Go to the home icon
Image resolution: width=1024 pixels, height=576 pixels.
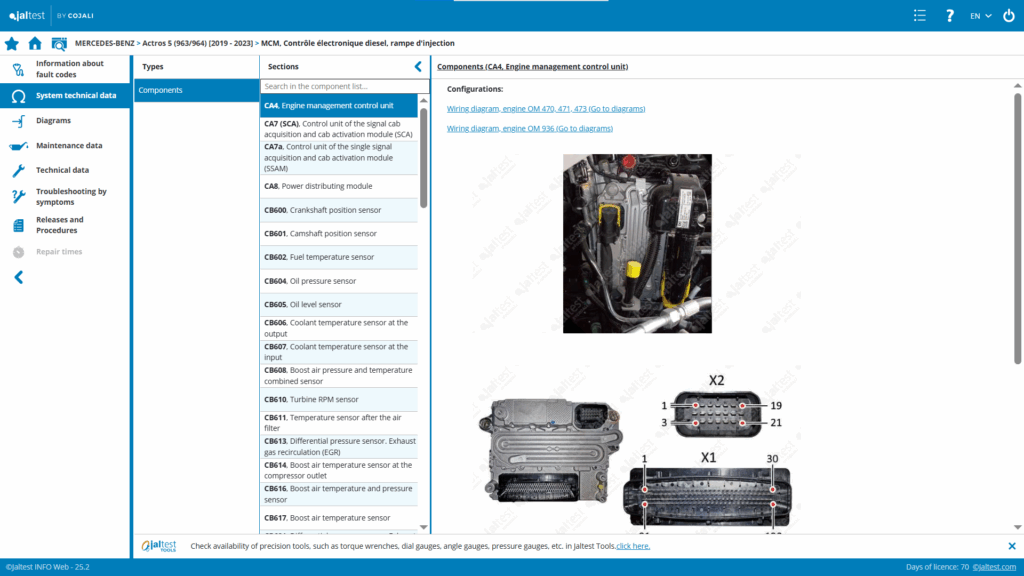coord(35,44)
